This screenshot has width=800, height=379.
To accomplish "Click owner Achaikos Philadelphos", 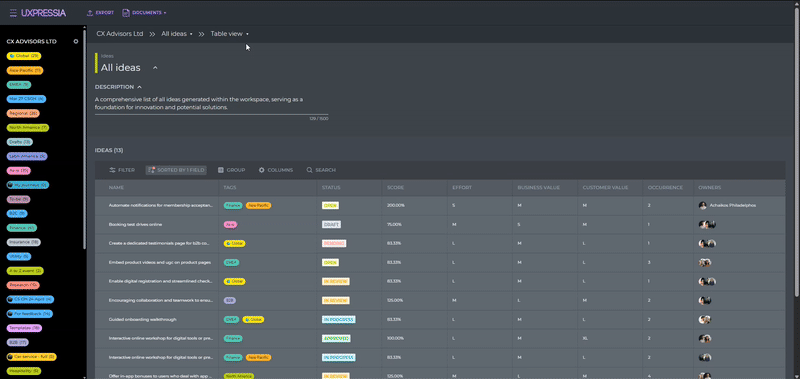I will (727, 205).
